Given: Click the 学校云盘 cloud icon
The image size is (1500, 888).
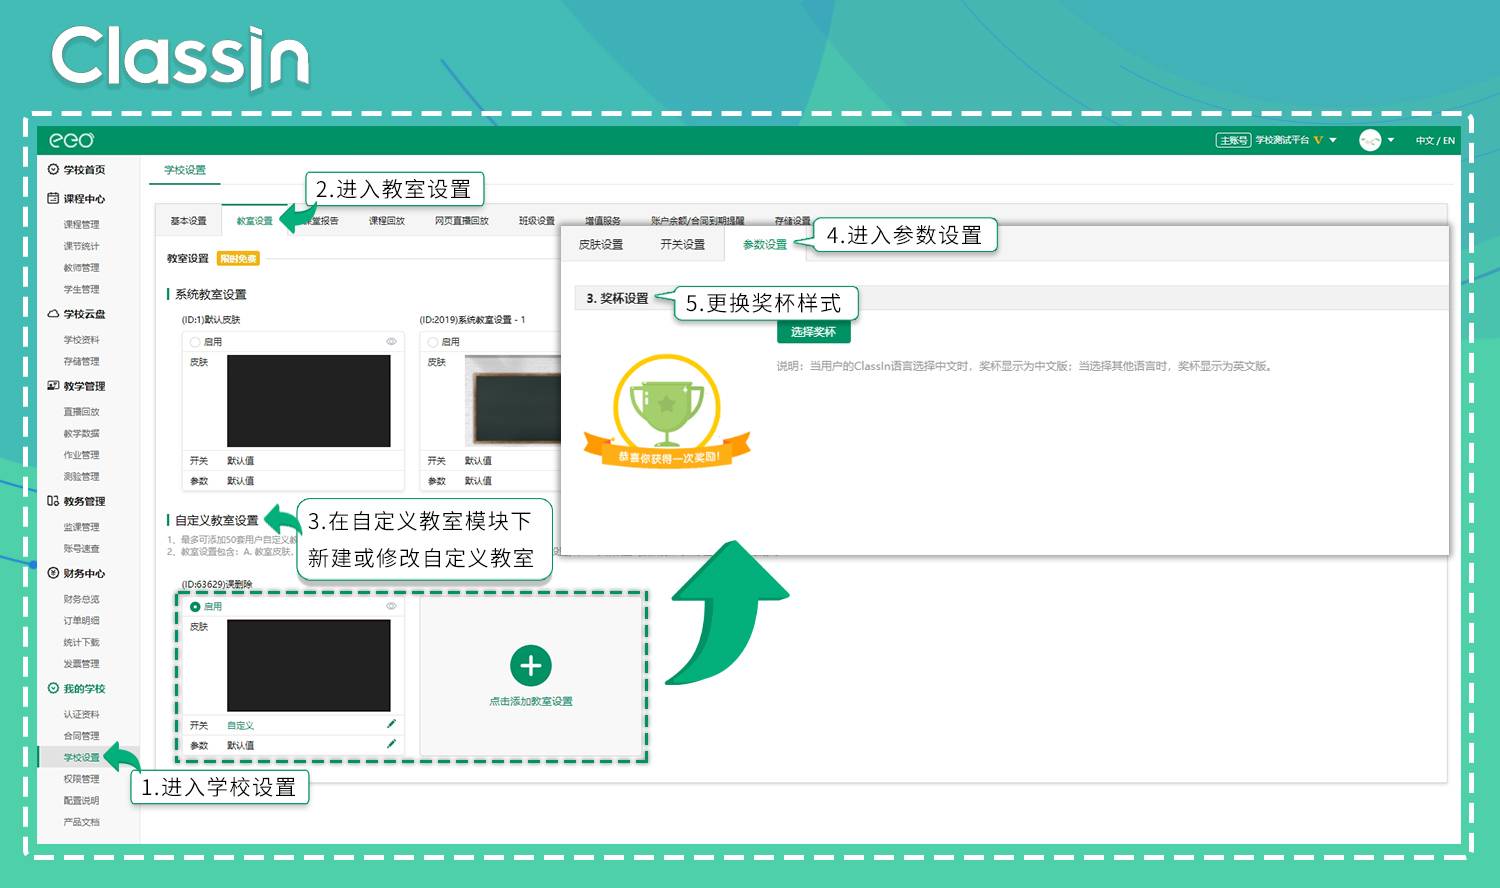Looking at the screenshot, I should click(x=53, y=313).
